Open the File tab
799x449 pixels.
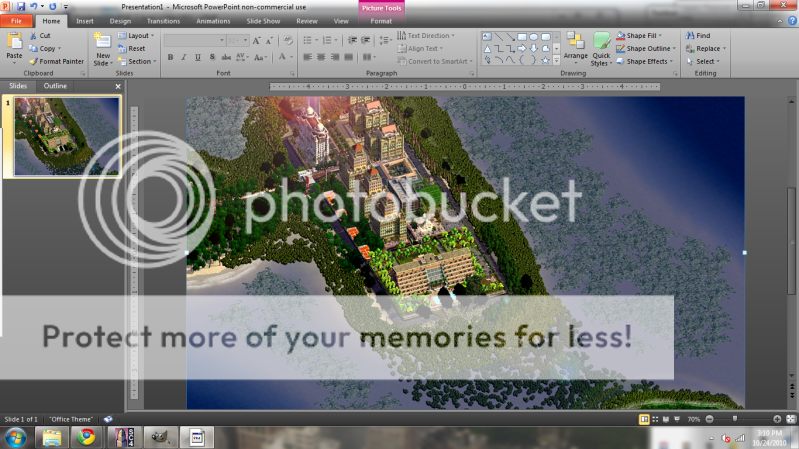(x=16, y=21)
